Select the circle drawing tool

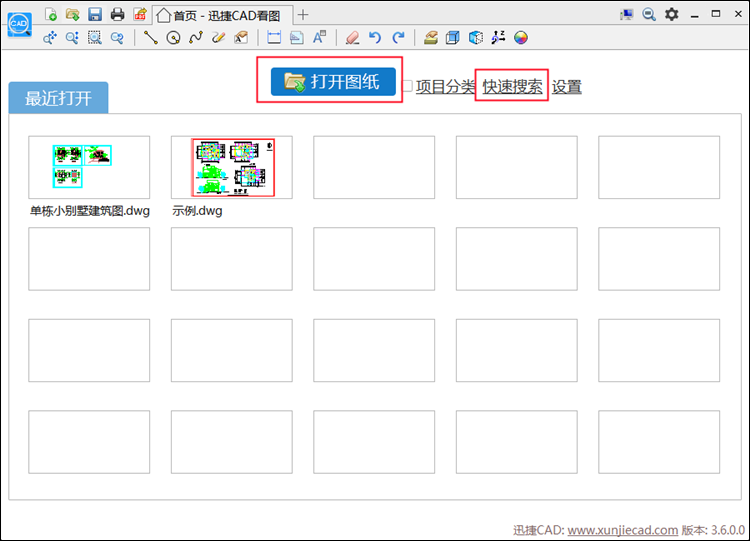coord(173,37)
